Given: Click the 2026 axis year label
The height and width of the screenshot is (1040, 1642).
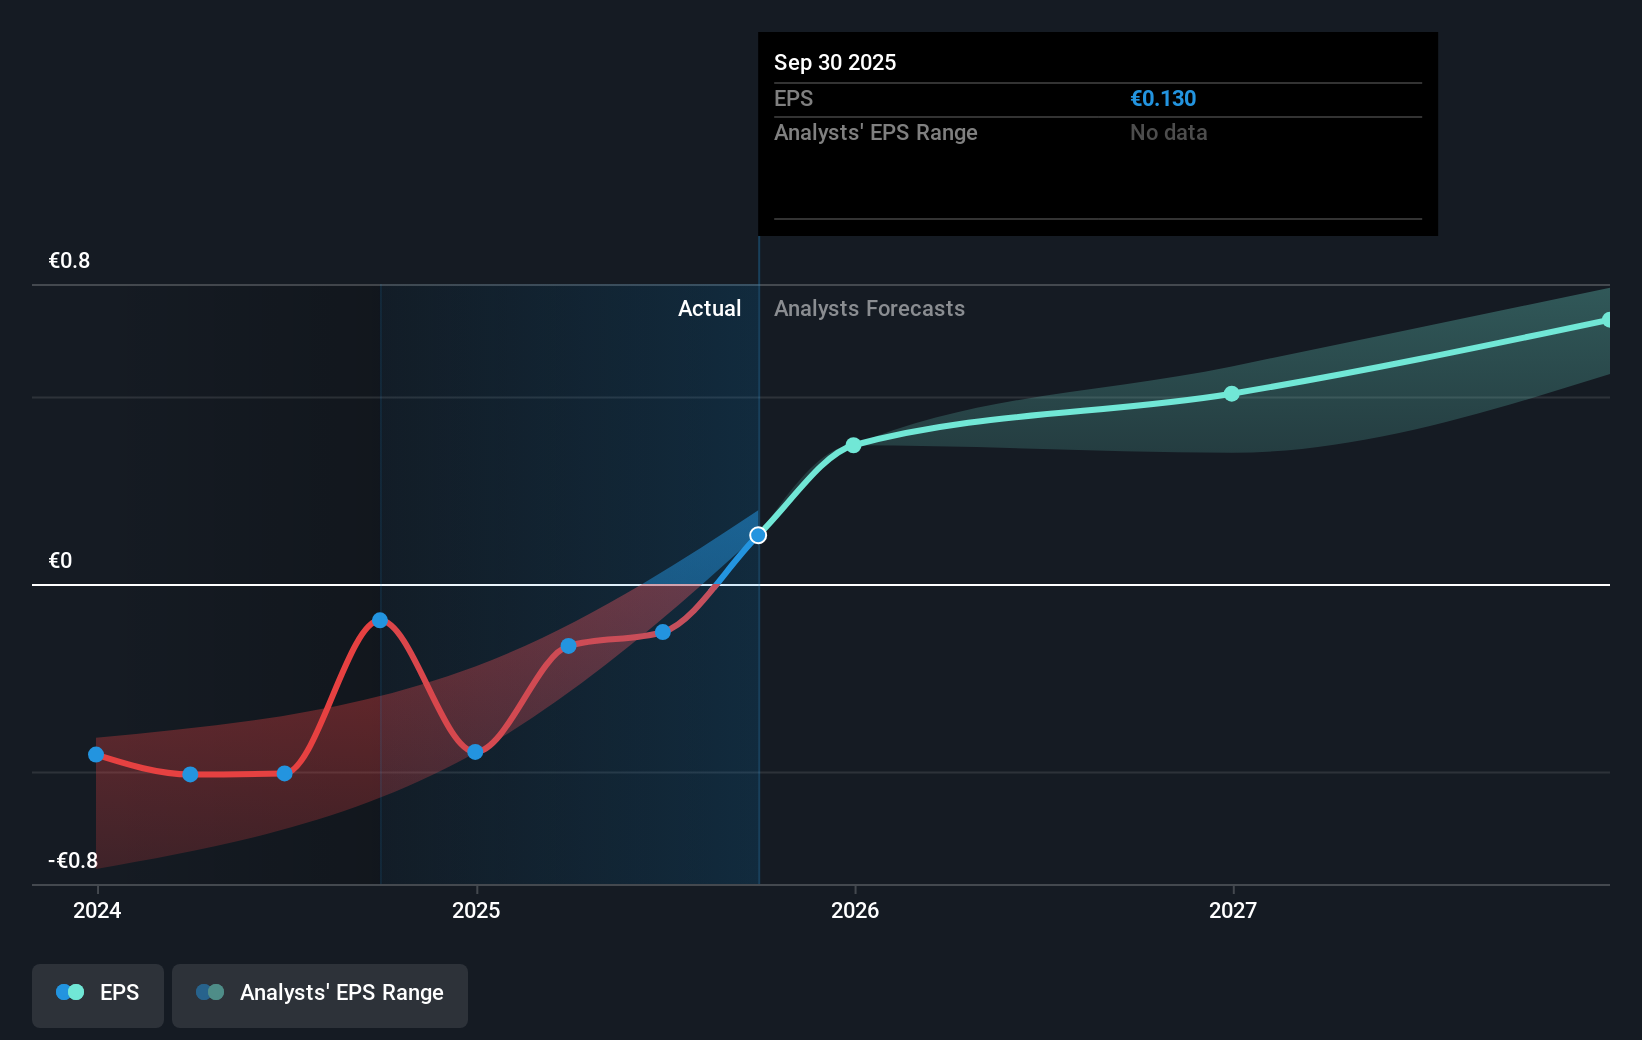Looking at the screenshot, I should coord(854,911).
